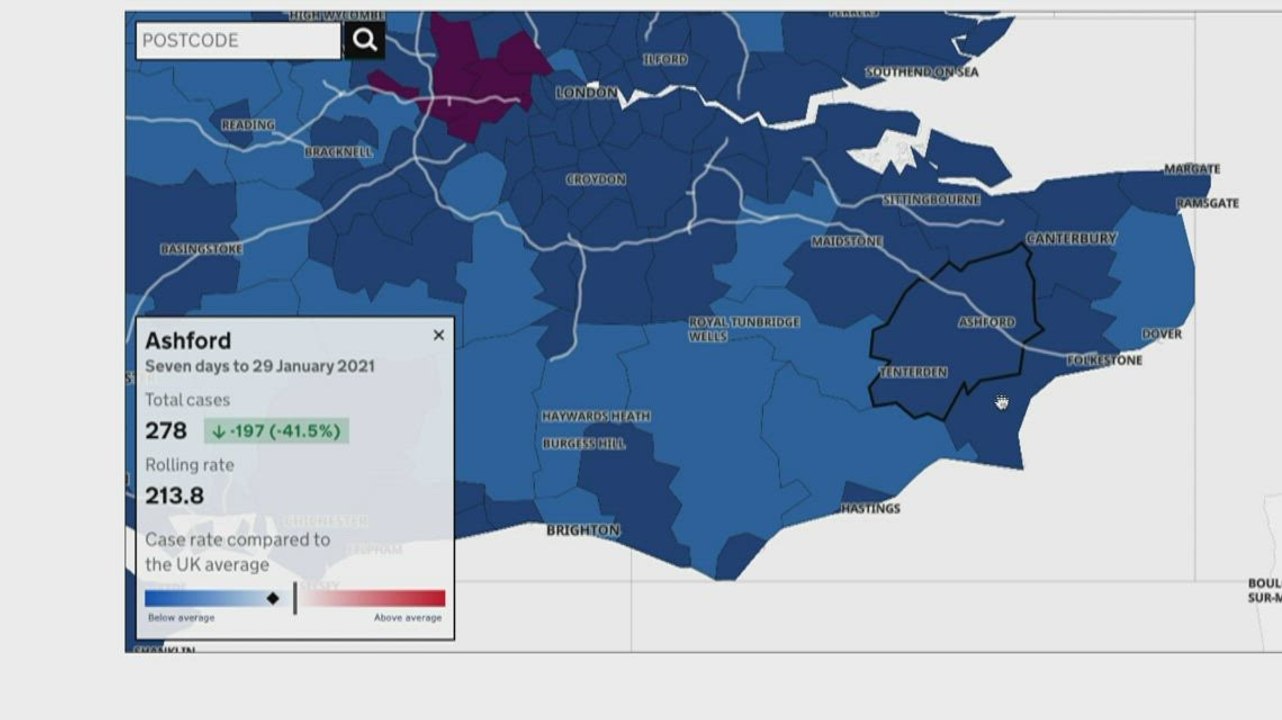1282x720 pixels.
Task: Click the case rate comparison scale bar
Action: (x=295, y=598)
